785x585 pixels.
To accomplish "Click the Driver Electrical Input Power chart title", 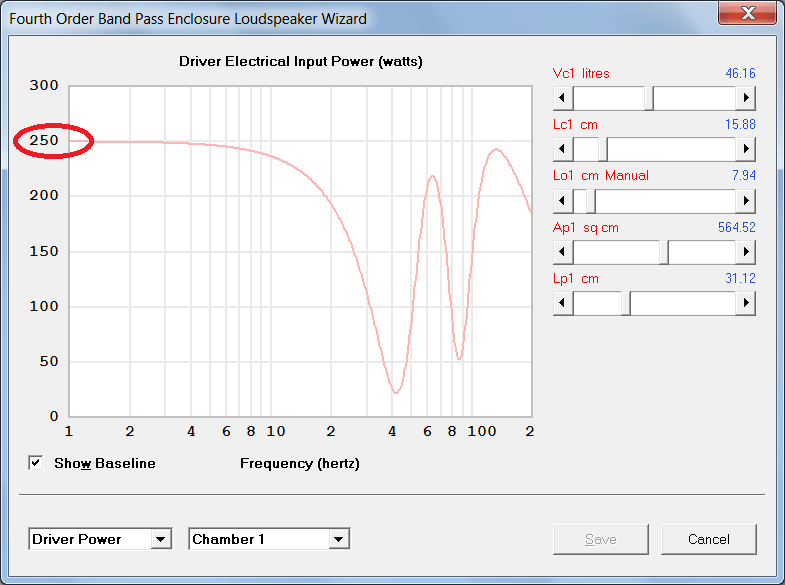I will (x=301, y=62).
